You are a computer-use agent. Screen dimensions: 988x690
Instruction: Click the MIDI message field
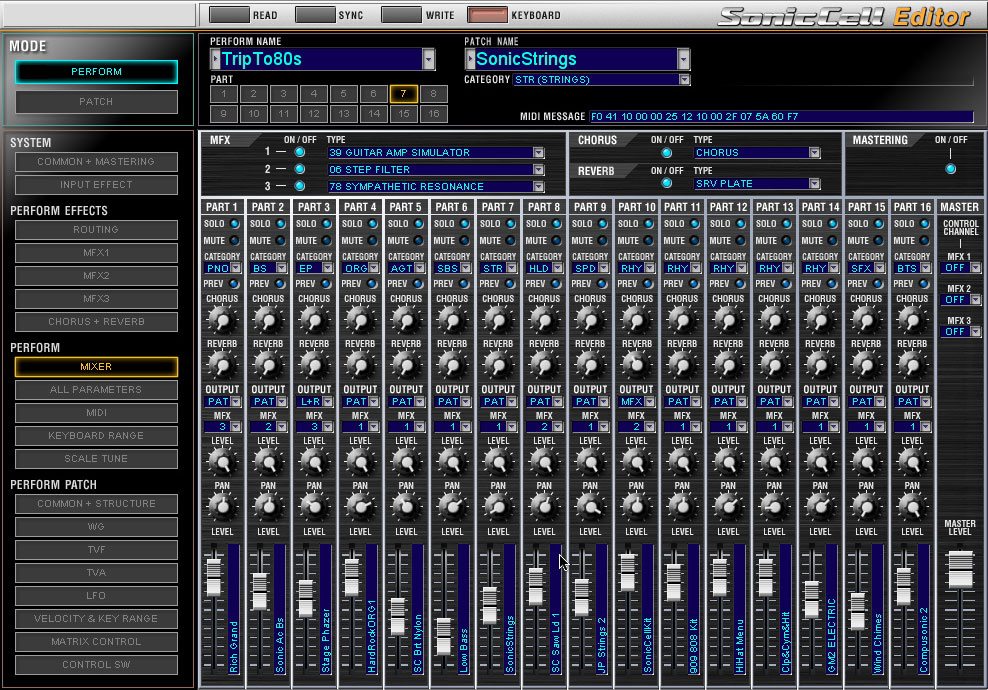781,117
